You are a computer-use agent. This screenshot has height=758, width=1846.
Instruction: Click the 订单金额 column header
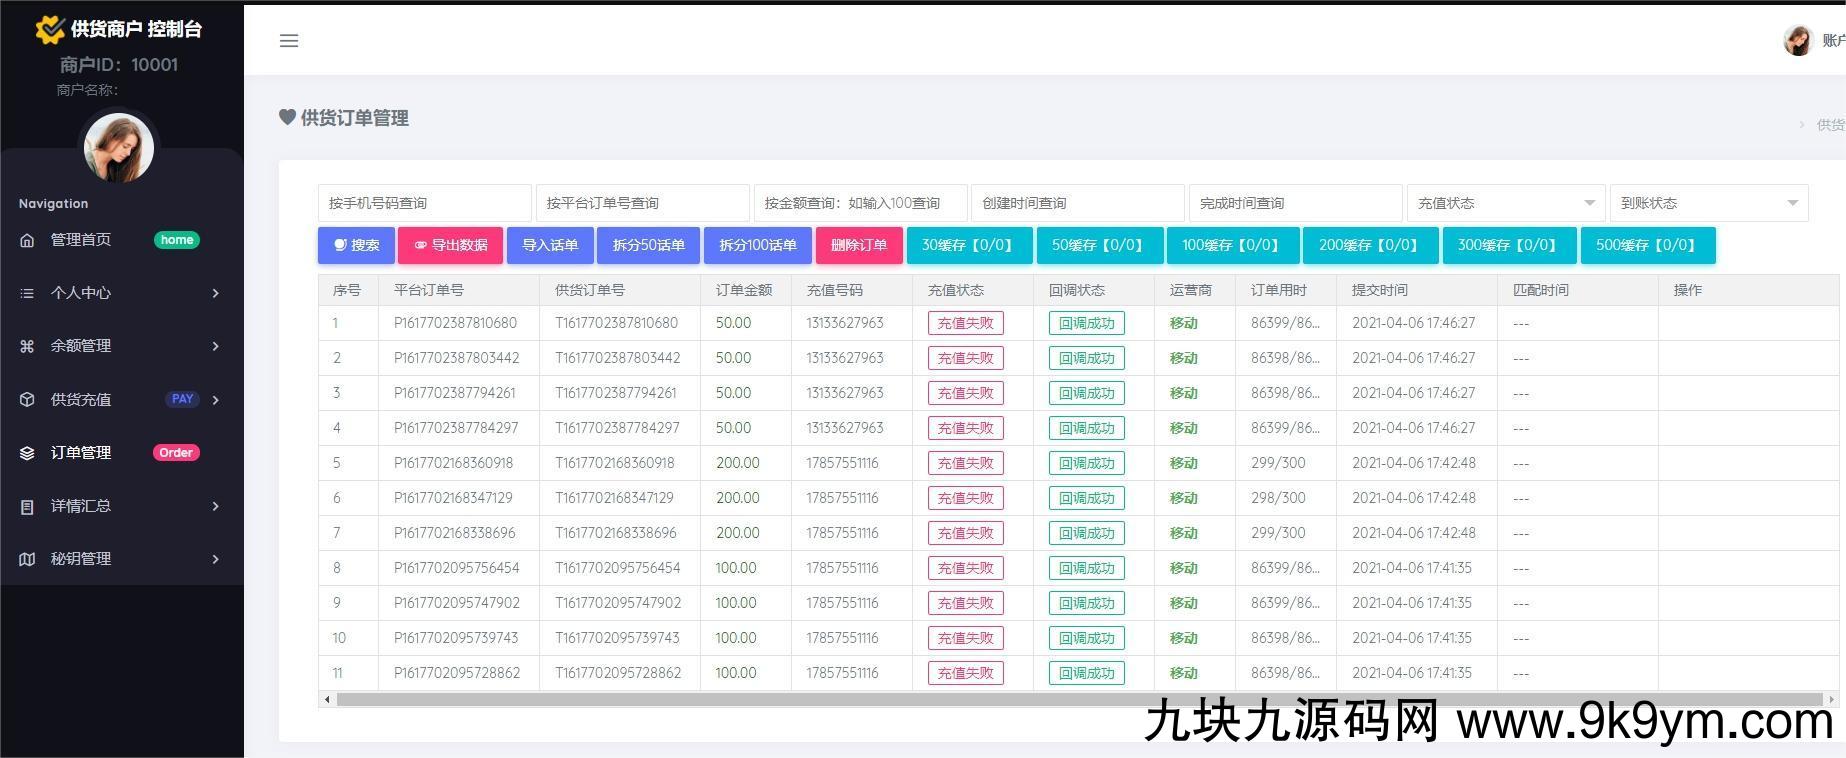pyautogui.click(x=744, y=290)
